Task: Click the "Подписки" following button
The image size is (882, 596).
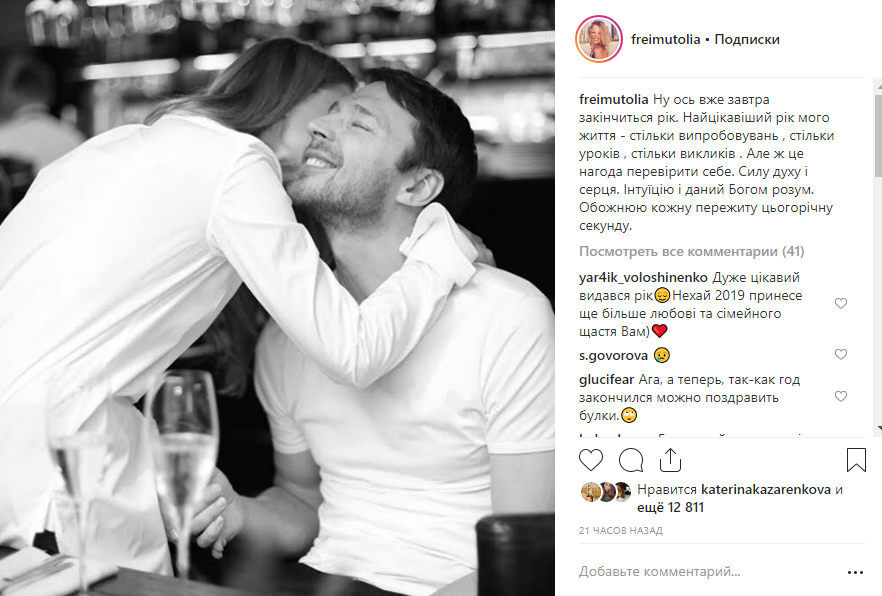Action: coord(747,40)
